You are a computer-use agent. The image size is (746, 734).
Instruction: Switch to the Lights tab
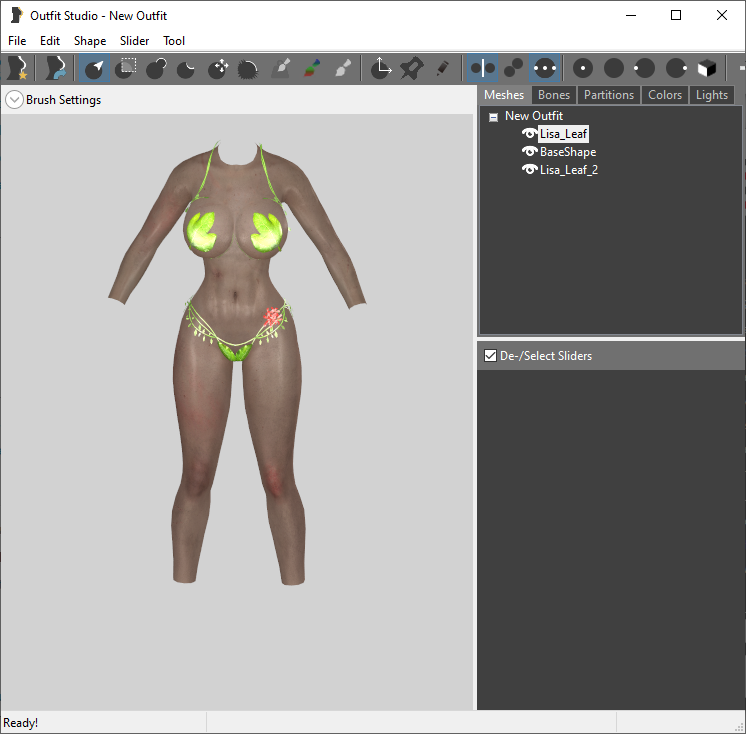pyautogui.click(x=712, y=95)
